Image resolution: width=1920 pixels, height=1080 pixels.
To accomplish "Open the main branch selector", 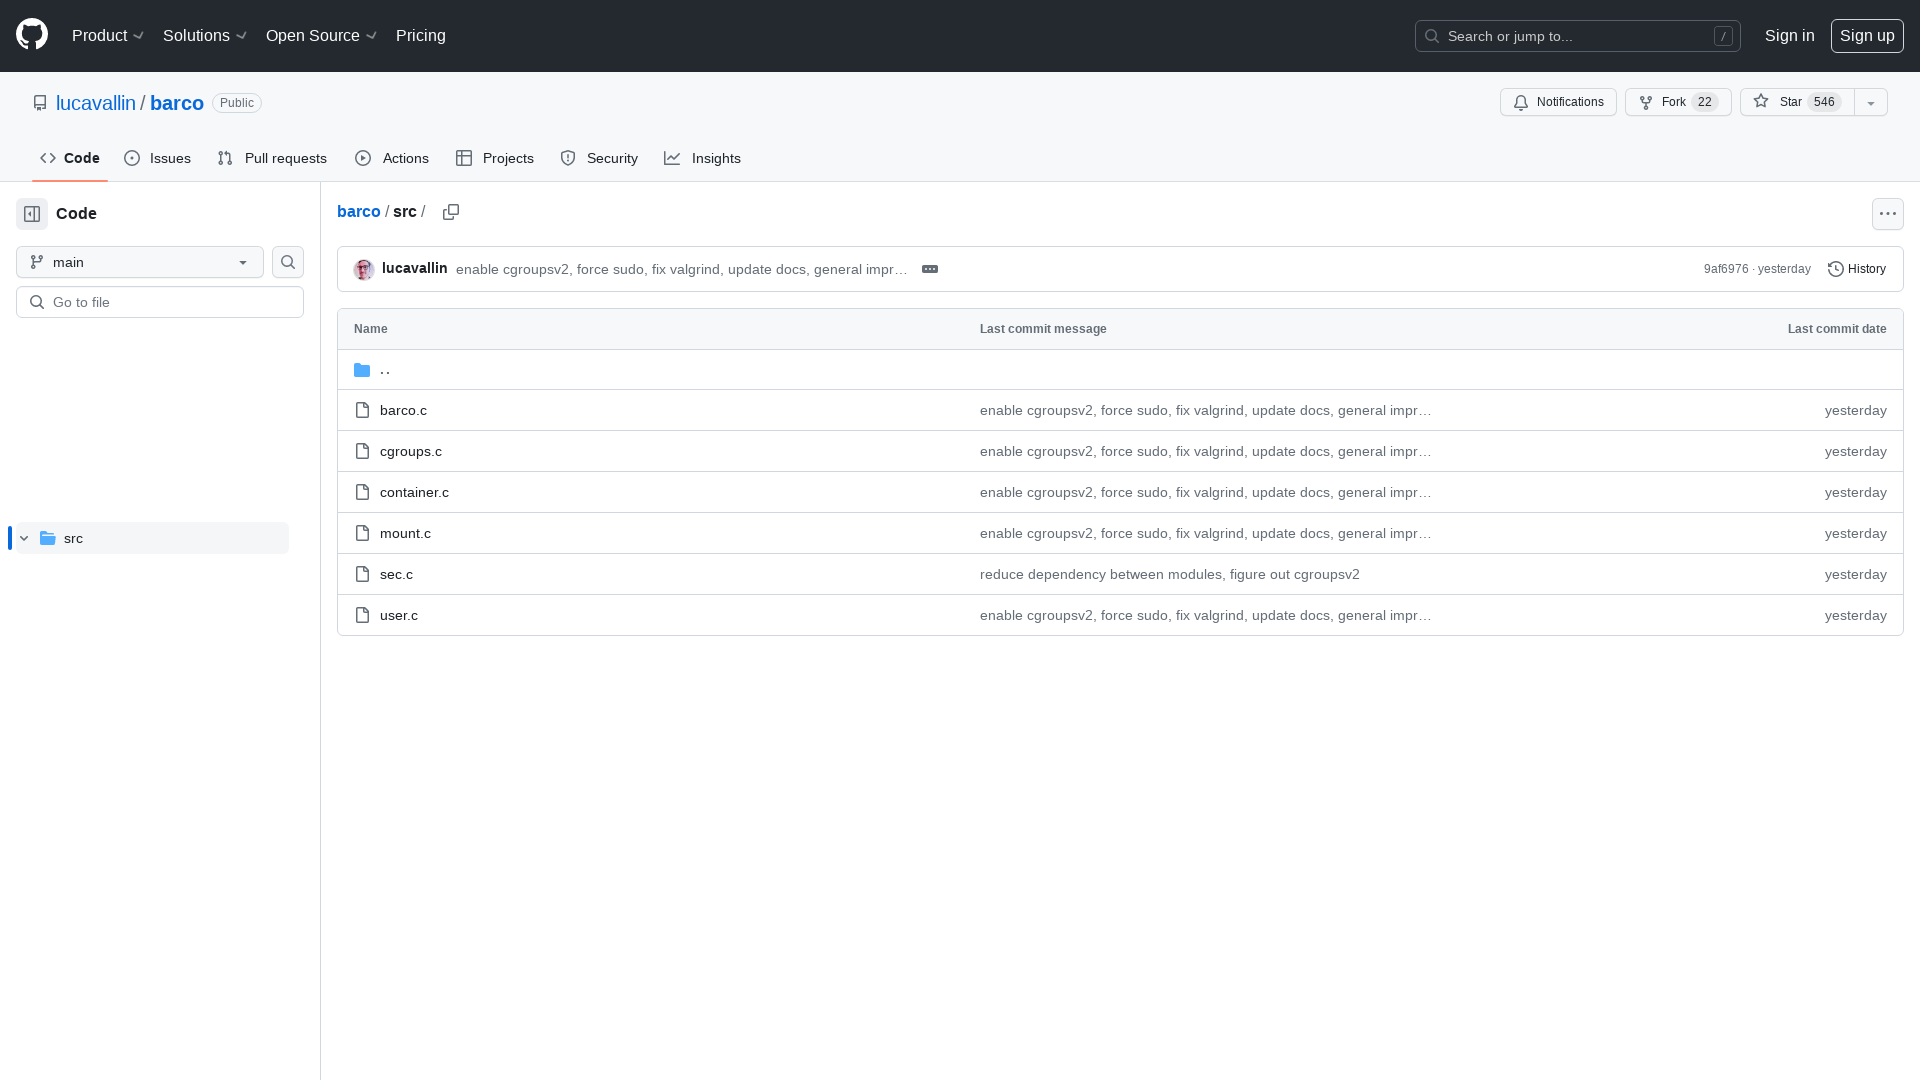I will click(140, 262).
